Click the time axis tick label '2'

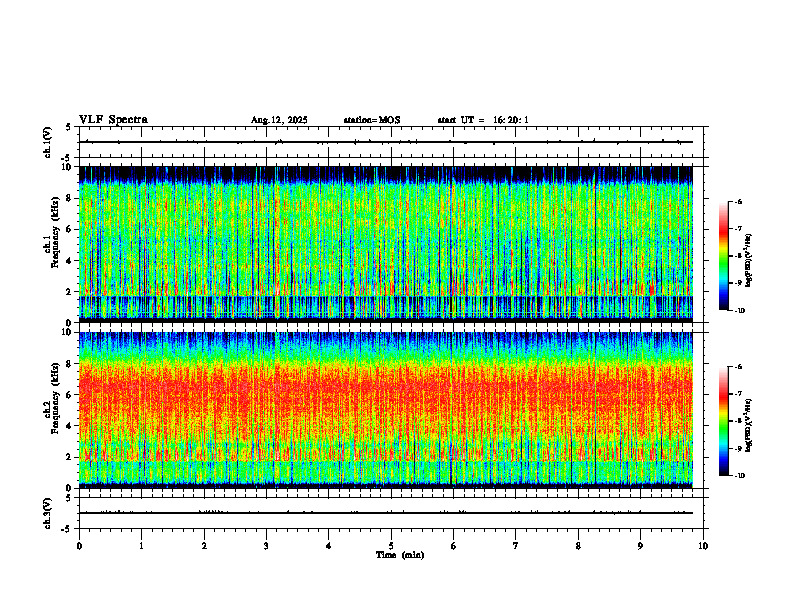pyautogui.click(x=204, y=546)
